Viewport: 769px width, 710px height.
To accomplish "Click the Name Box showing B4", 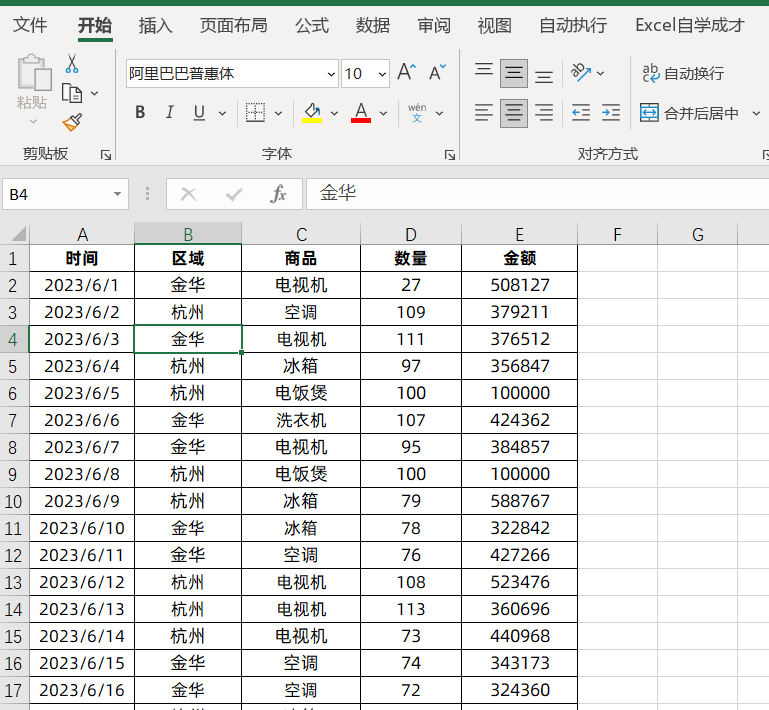I will point(58,195).
